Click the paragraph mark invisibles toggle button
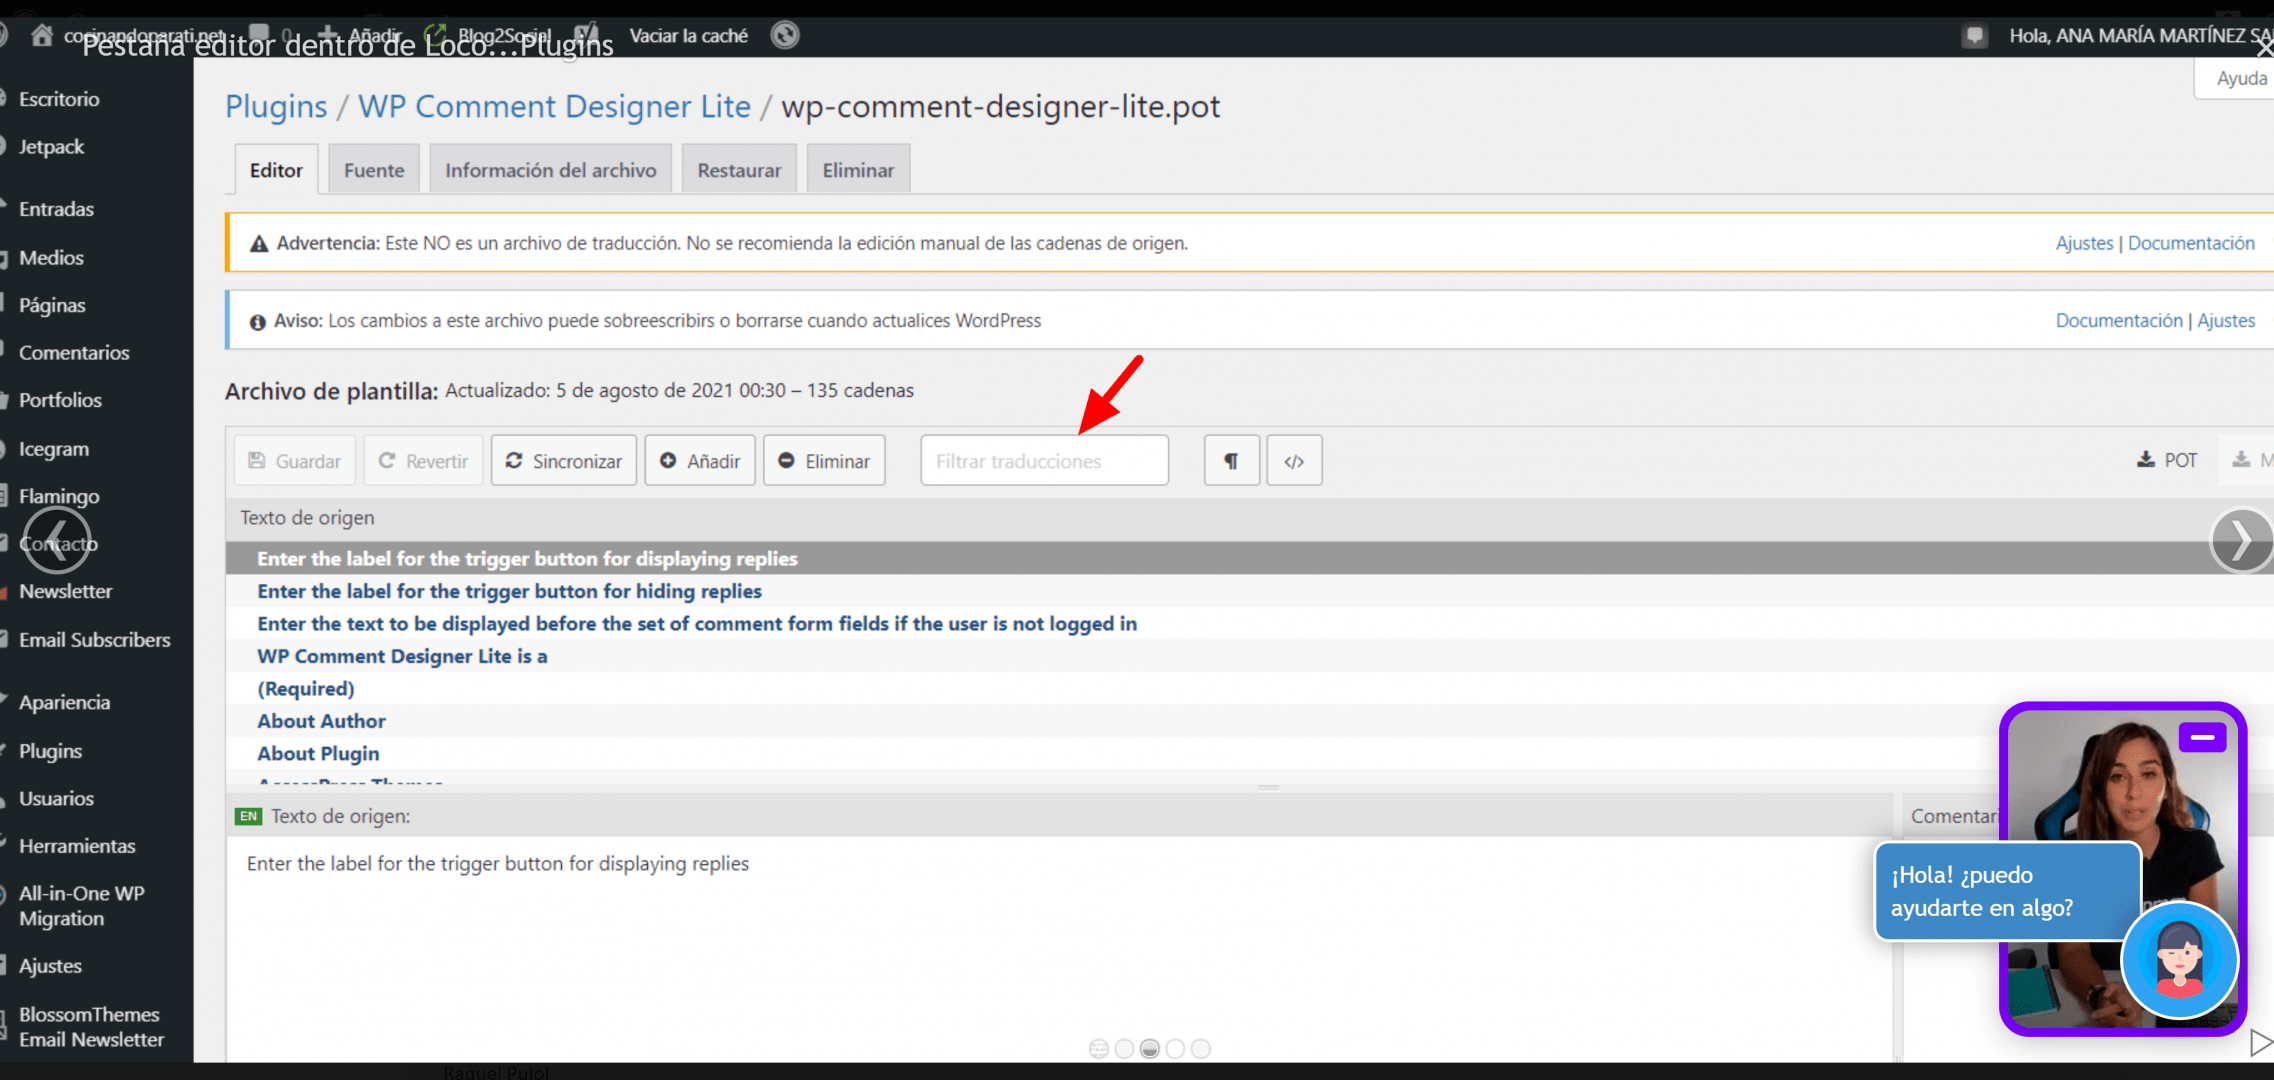Image resolution: width=2274 pixels, height=1080 pixels. pos(1231,461)
